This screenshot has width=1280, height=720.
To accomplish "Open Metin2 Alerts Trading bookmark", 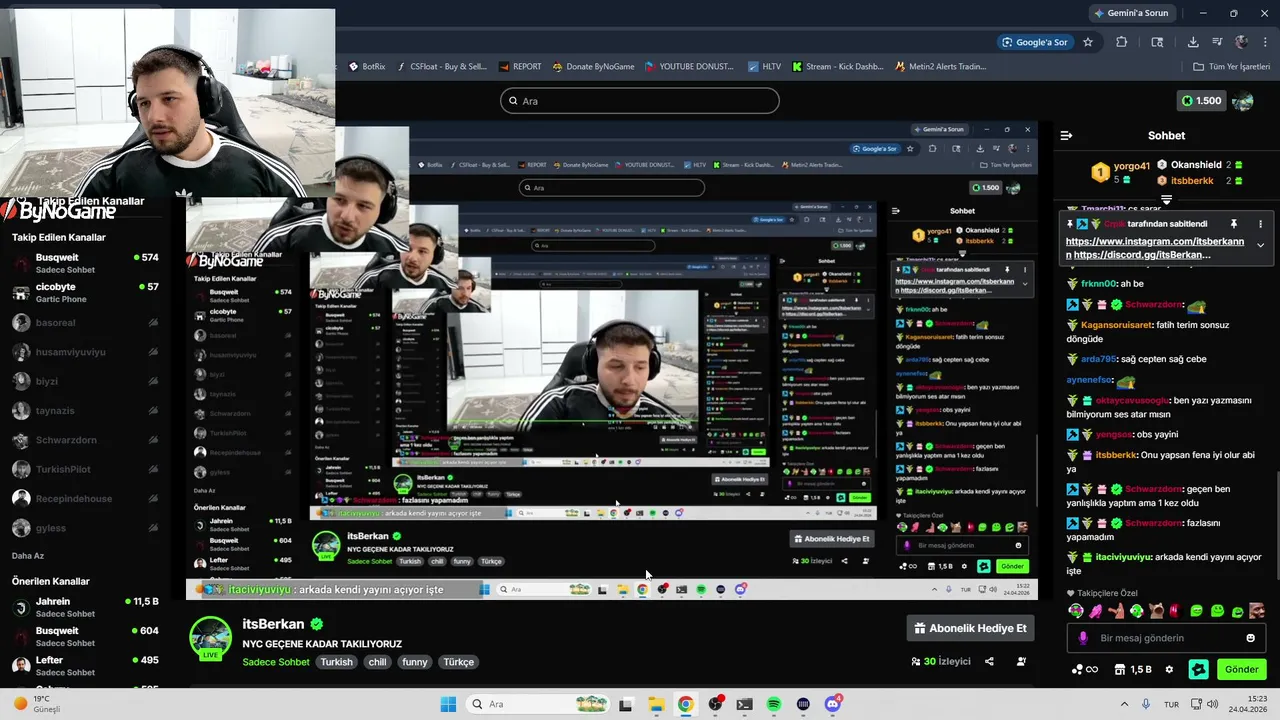I will click(940, 67).
